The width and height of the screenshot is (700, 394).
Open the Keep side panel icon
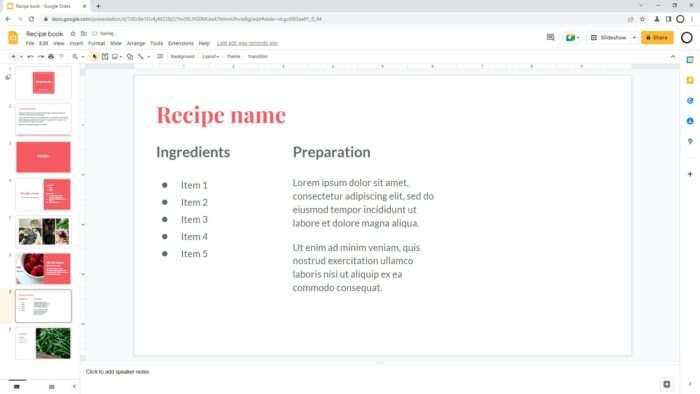point(690,80)
